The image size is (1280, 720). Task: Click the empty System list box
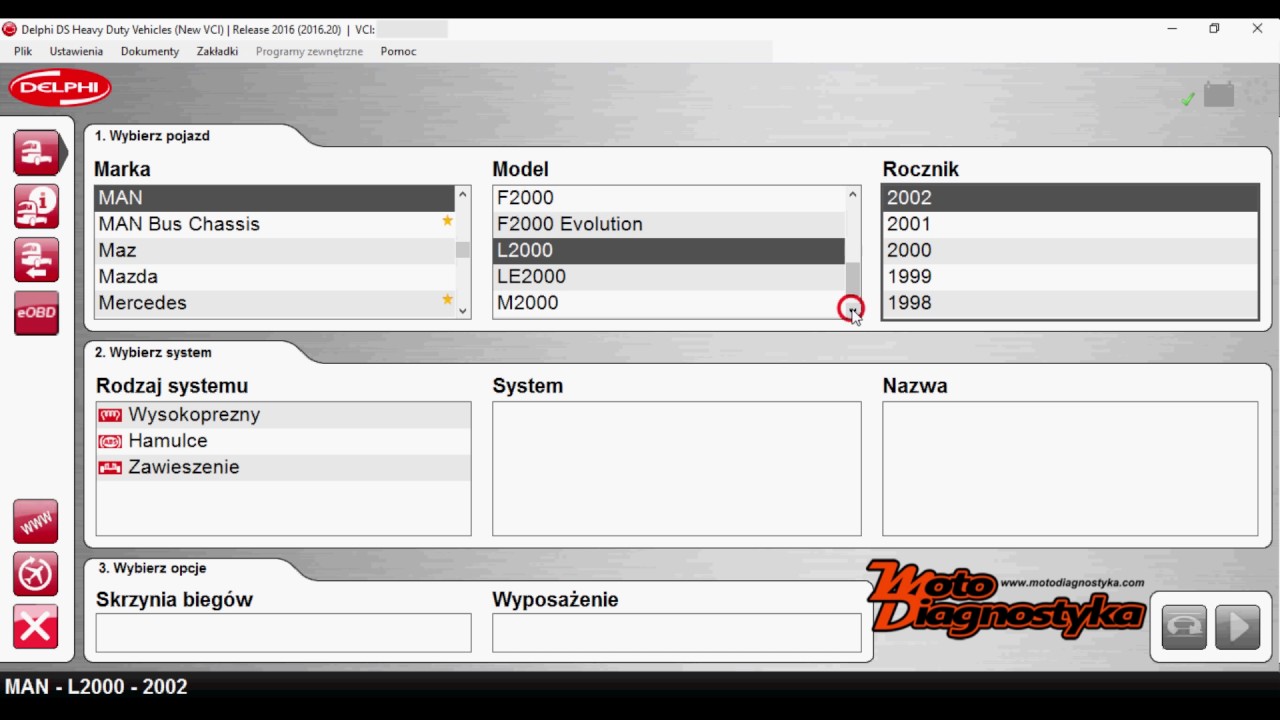(677, 468)
